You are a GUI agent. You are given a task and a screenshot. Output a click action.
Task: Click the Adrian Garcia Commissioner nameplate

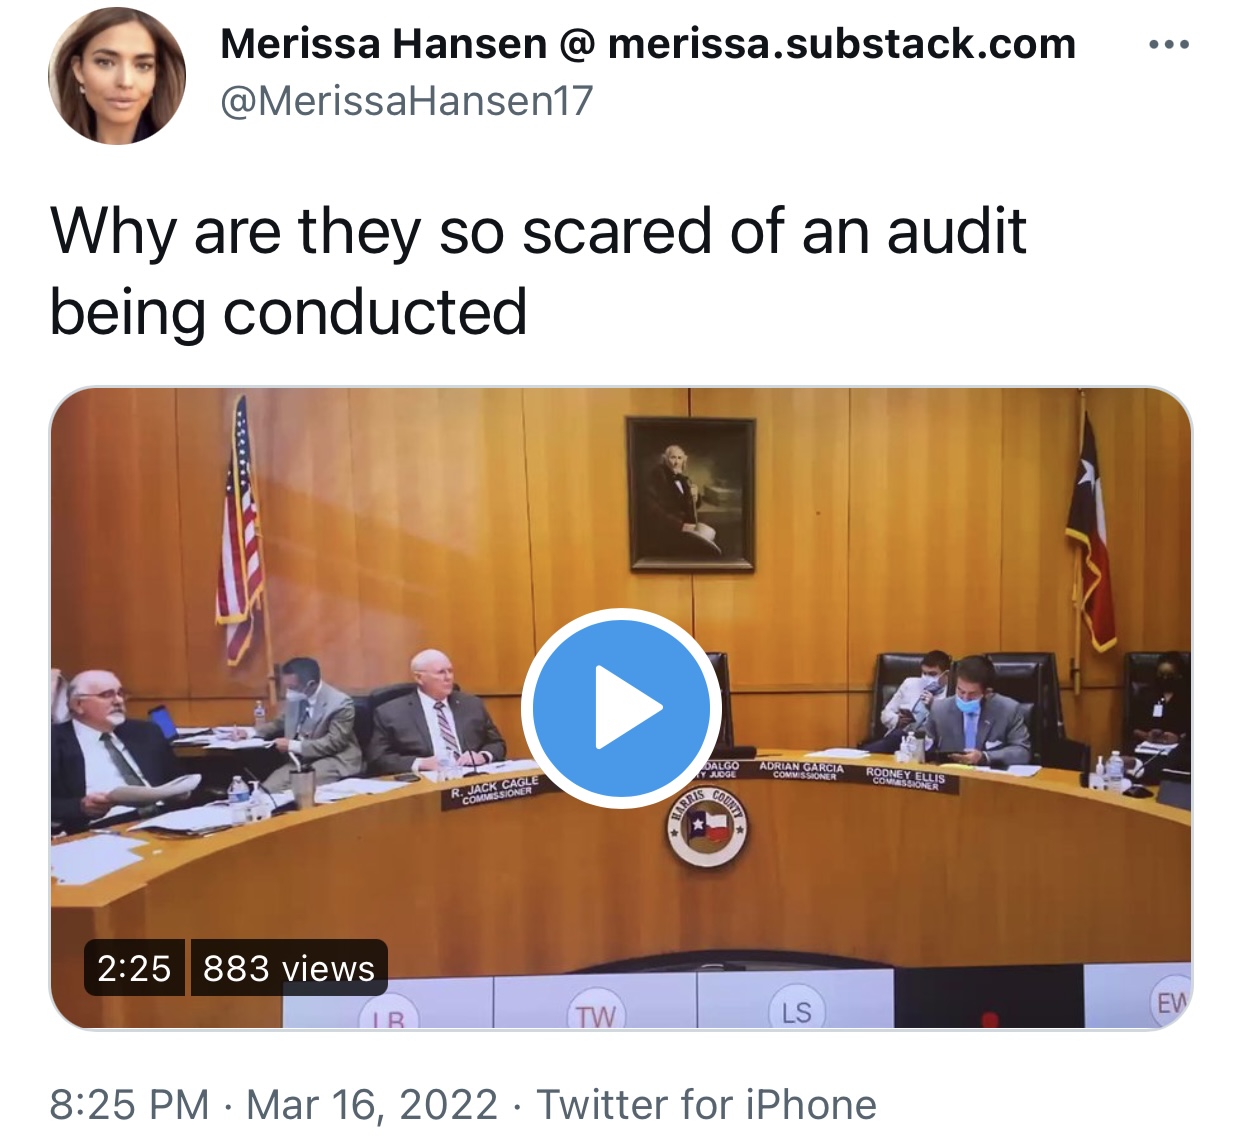click(802, 771)
